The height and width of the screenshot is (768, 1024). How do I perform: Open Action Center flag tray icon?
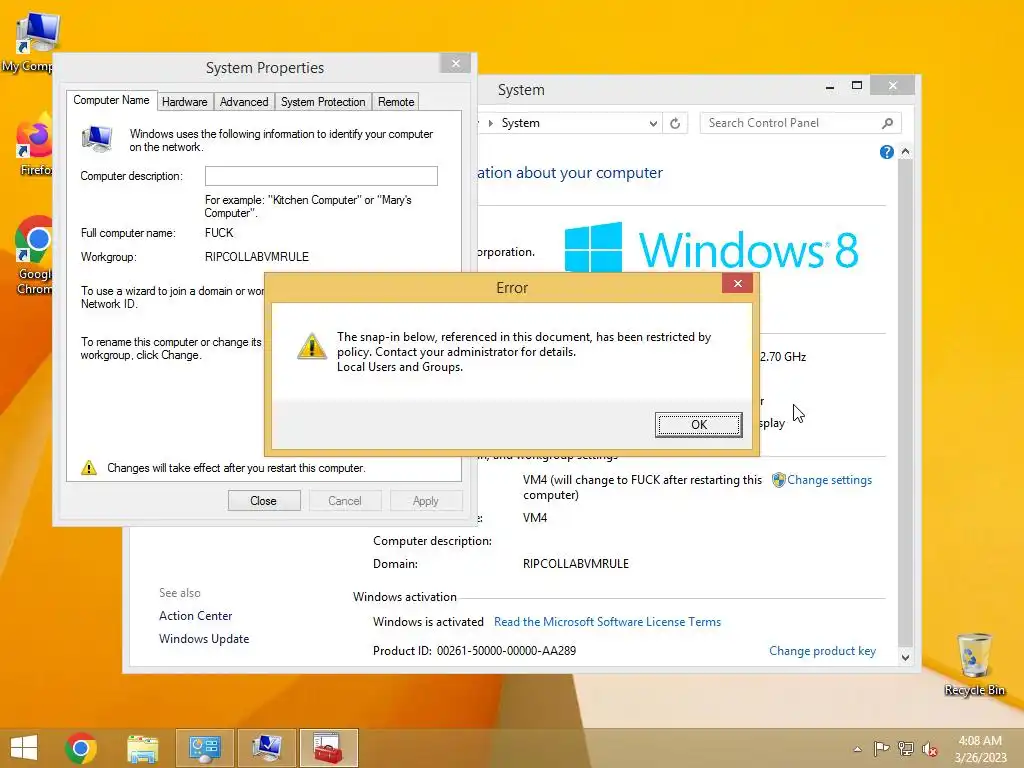(881, 748)
